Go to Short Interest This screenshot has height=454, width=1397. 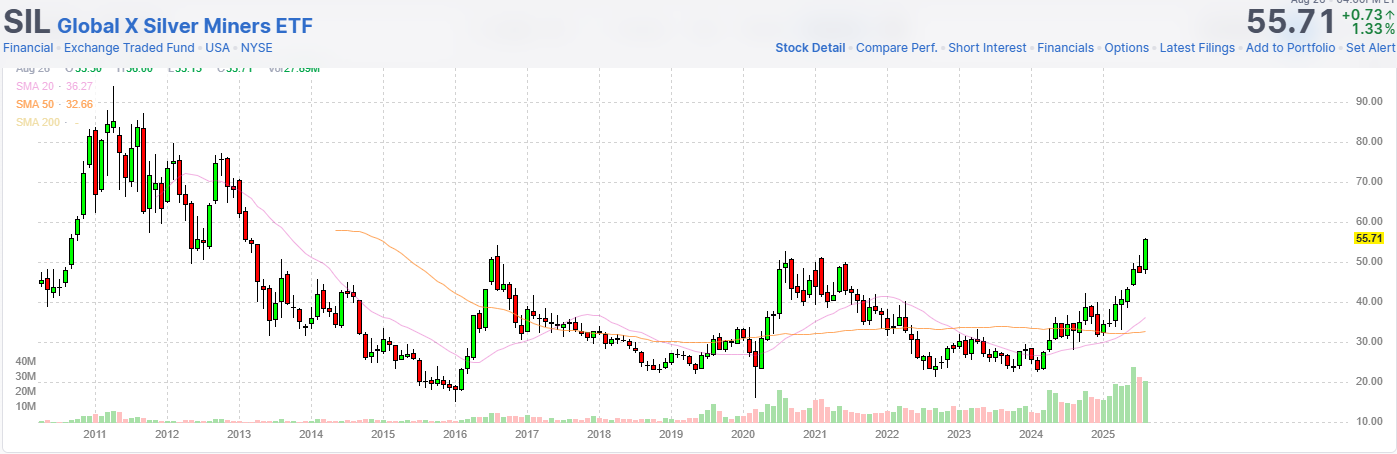(x=987, y=48)
